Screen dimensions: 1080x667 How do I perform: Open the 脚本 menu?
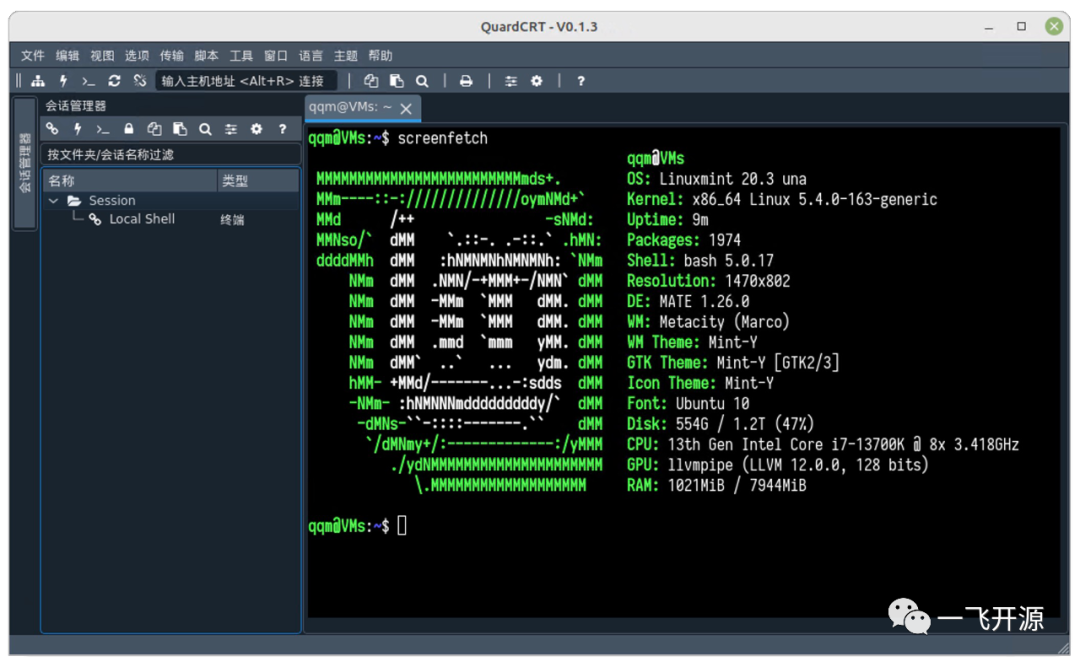point(206,56)
